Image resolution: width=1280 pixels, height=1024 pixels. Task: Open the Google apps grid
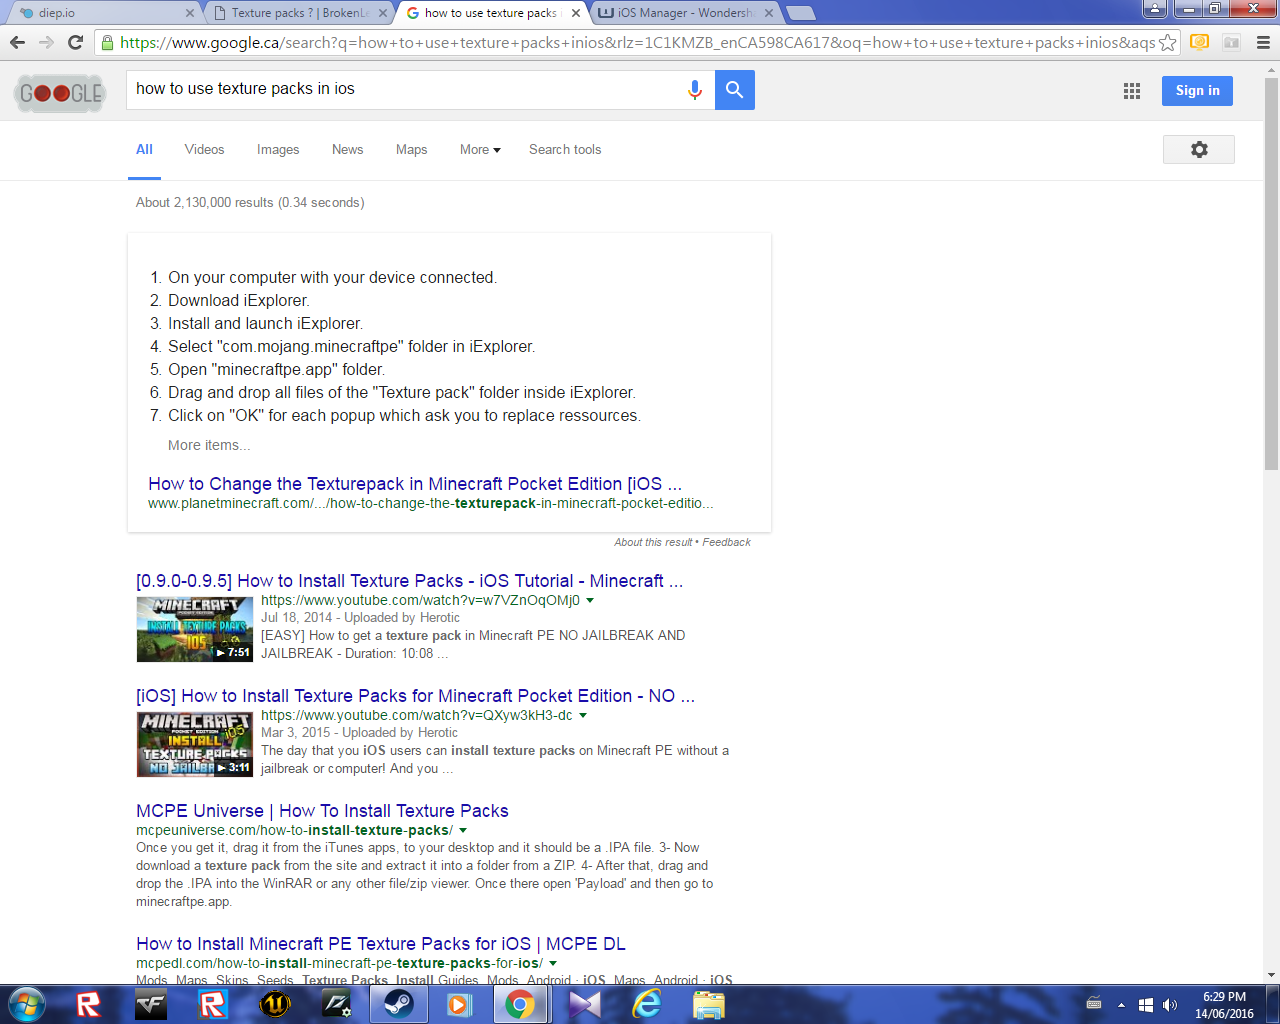tap(1132, 91)
